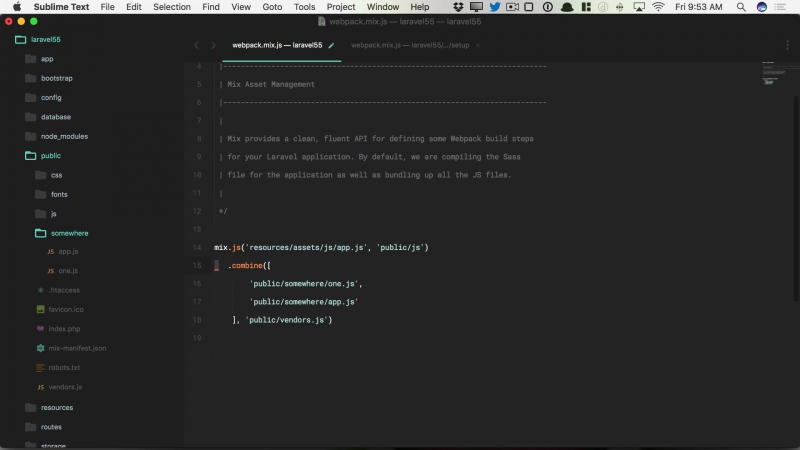Click the somewhere folder icon
Screen dimensions: 800x450
[x=40, y=233]
